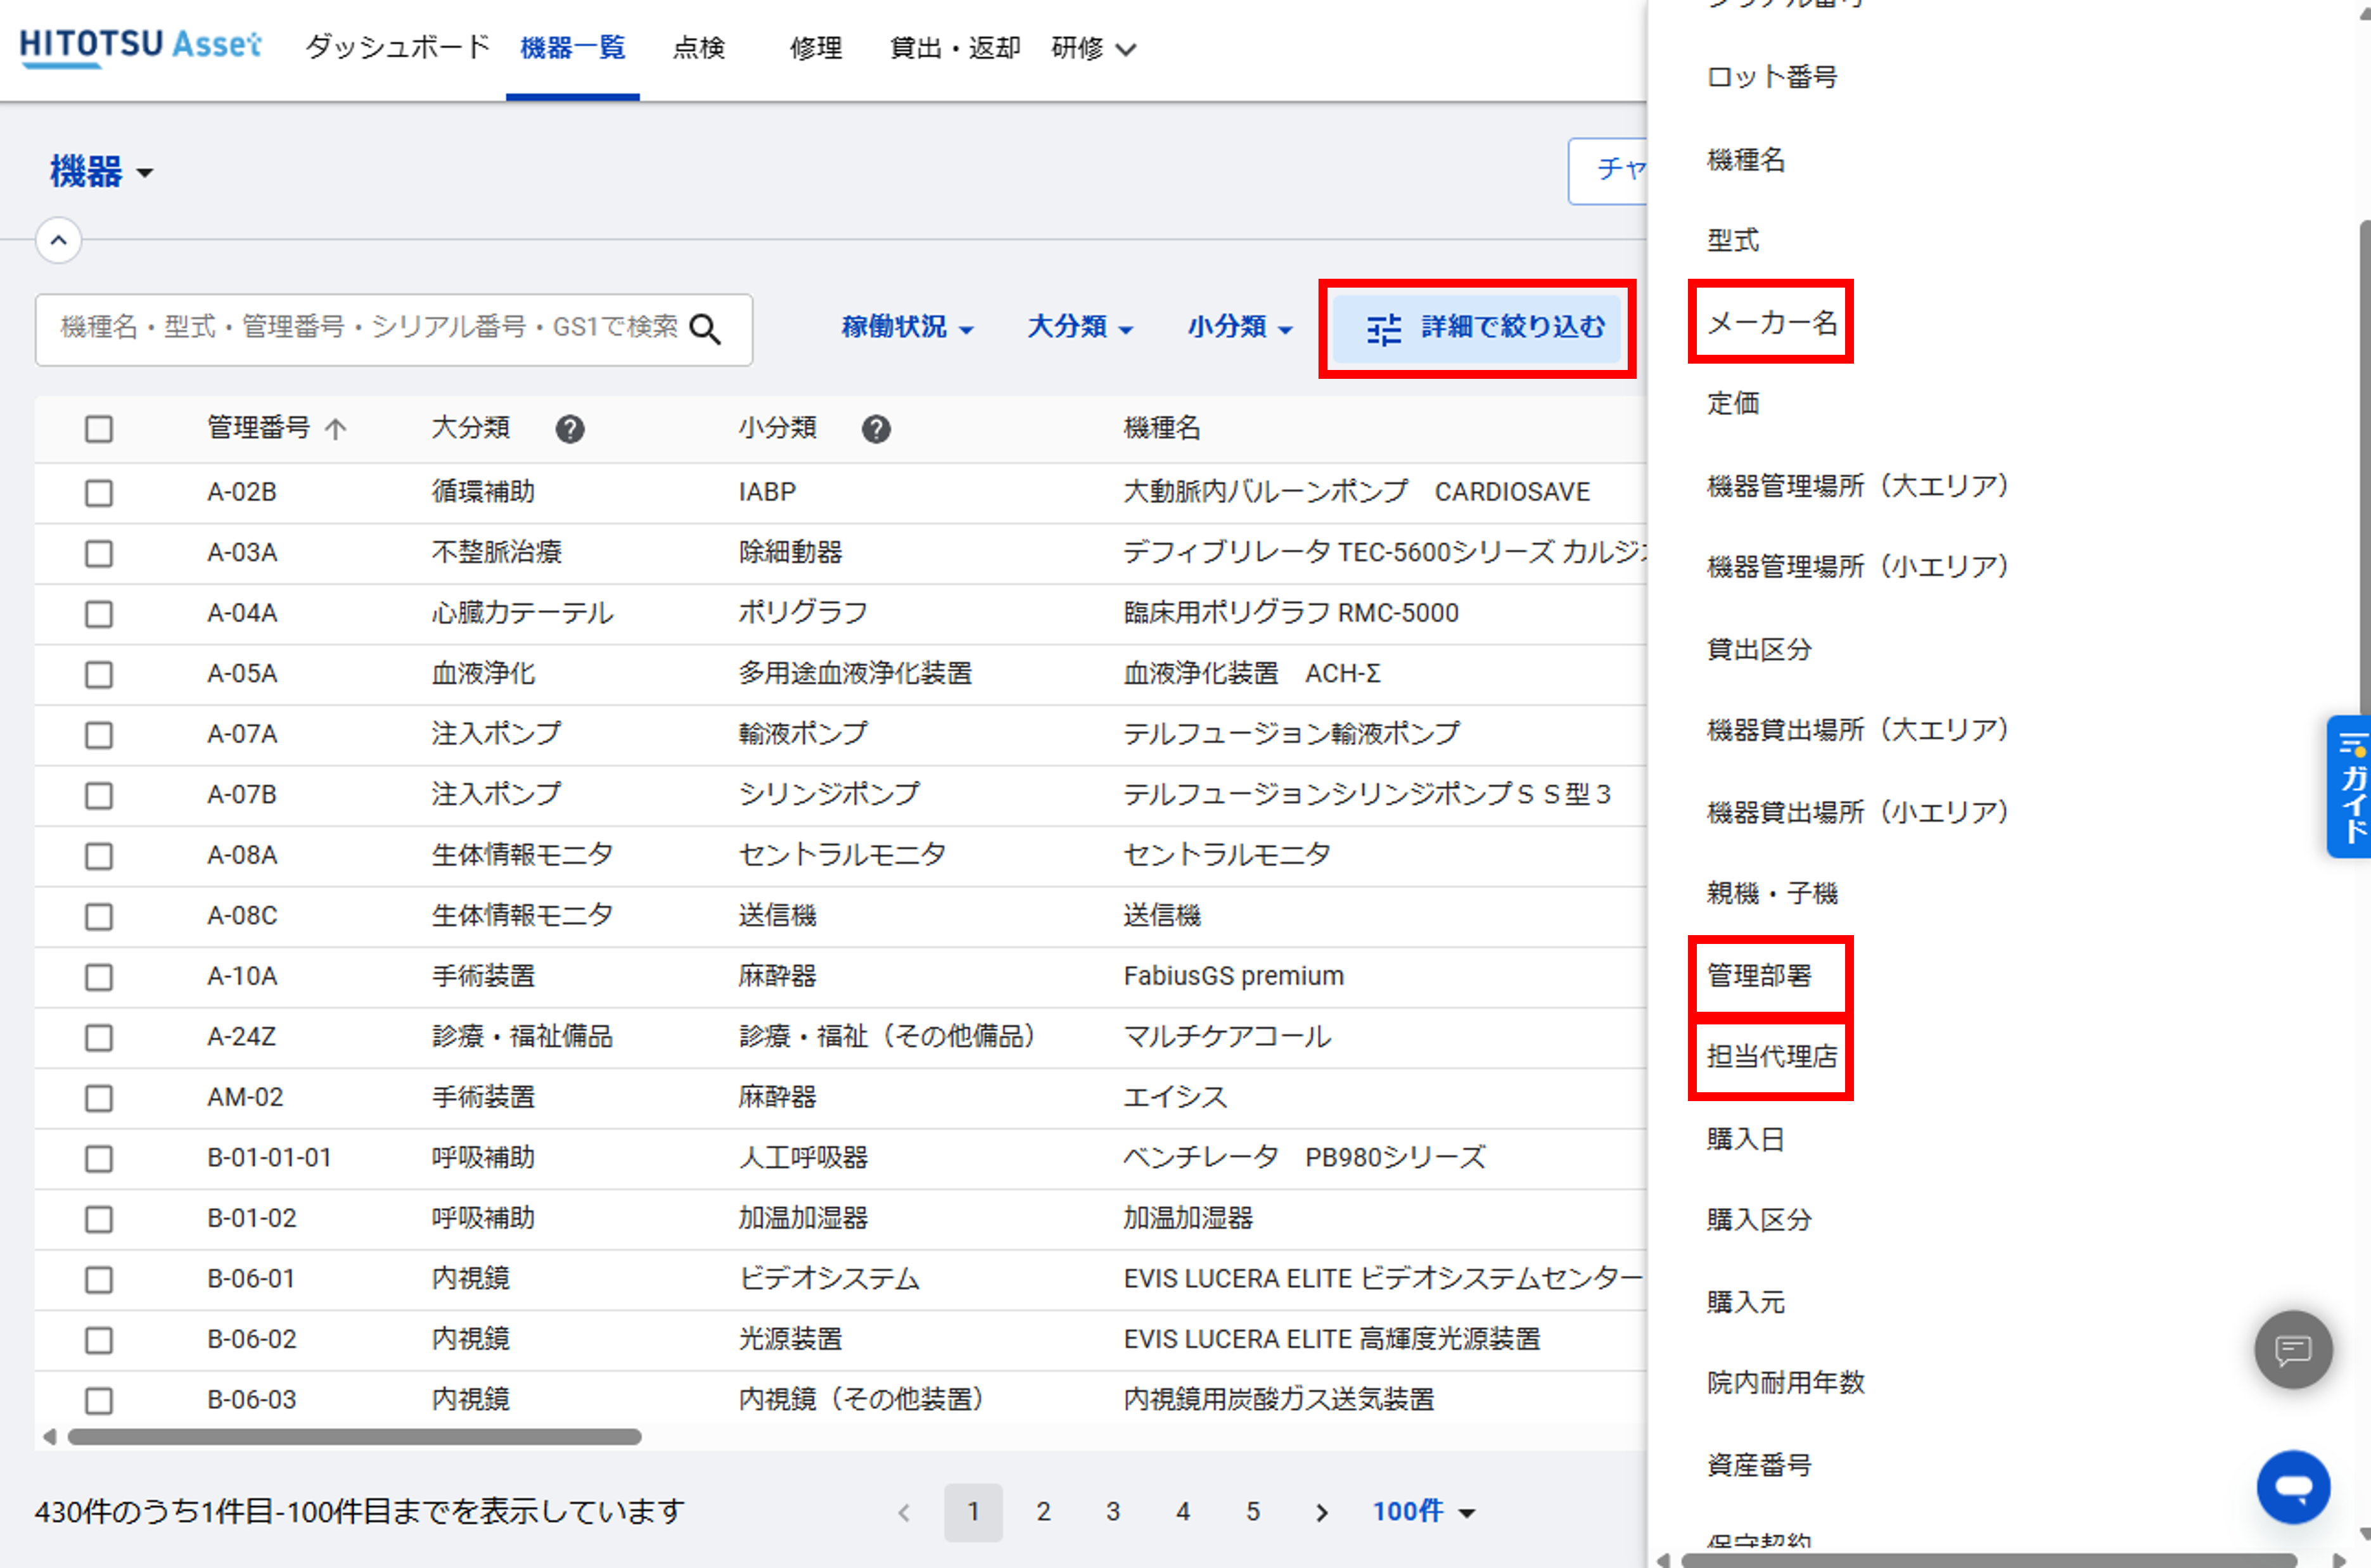Expand the 機器 title dropdown
The width and height of the screenshot is (2371, 1568).
point(102,172)
